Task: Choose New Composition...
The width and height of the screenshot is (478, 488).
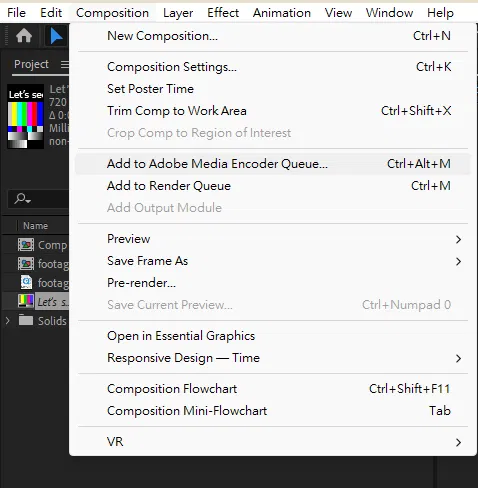Action: [273, 36]
